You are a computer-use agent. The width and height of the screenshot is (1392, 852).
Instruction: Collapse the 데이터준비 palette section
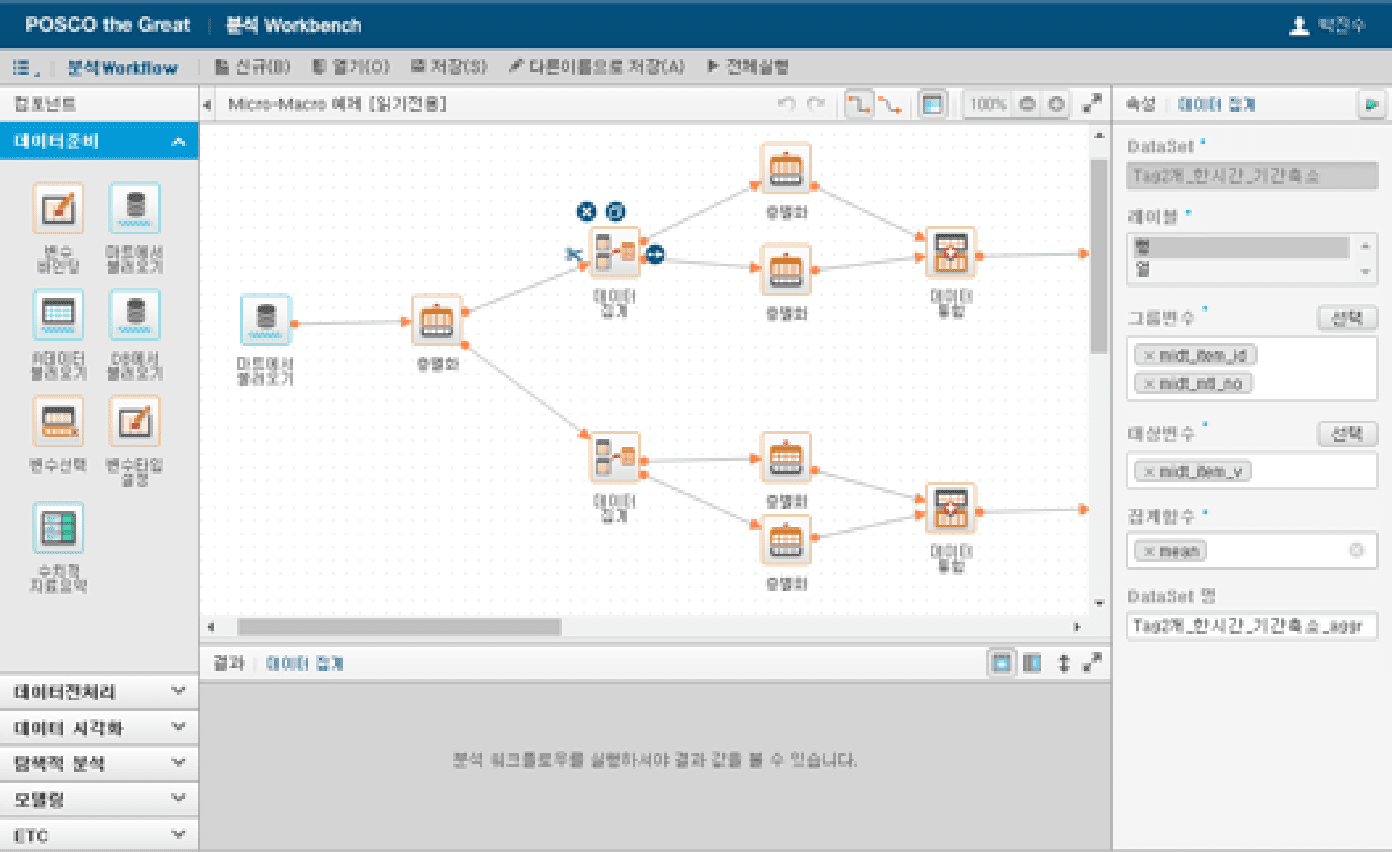point(99,141)
